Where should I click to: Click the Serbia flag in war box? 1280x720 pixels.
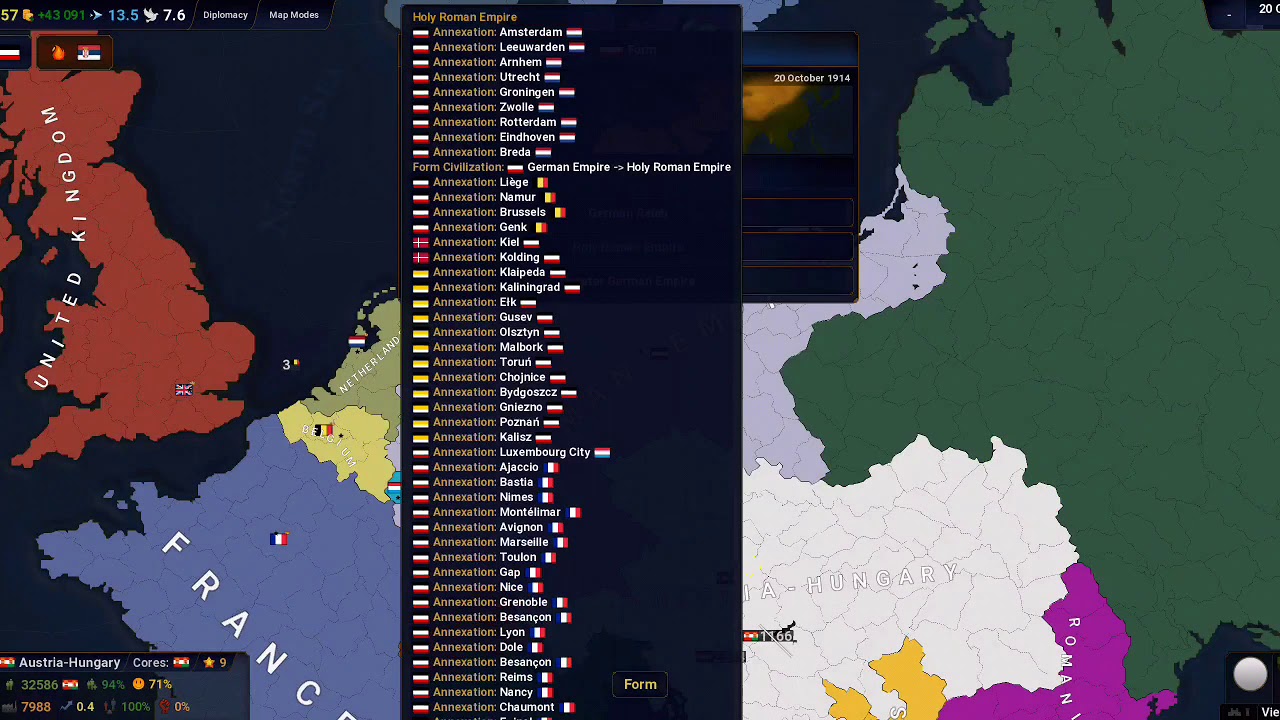click(x=89, y=53)
